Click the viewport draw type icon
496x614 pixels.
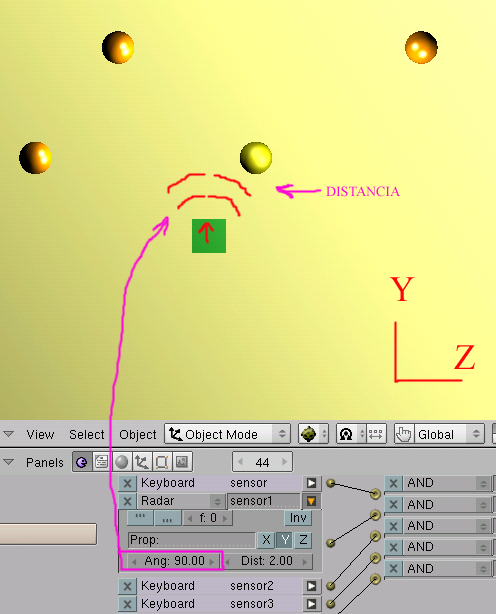click(x=308, y=434)
